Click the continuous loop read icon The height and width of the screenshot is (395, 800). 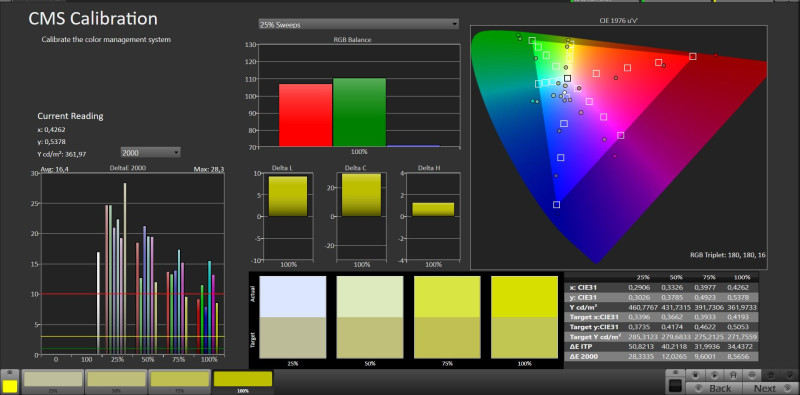click(752, 376)
